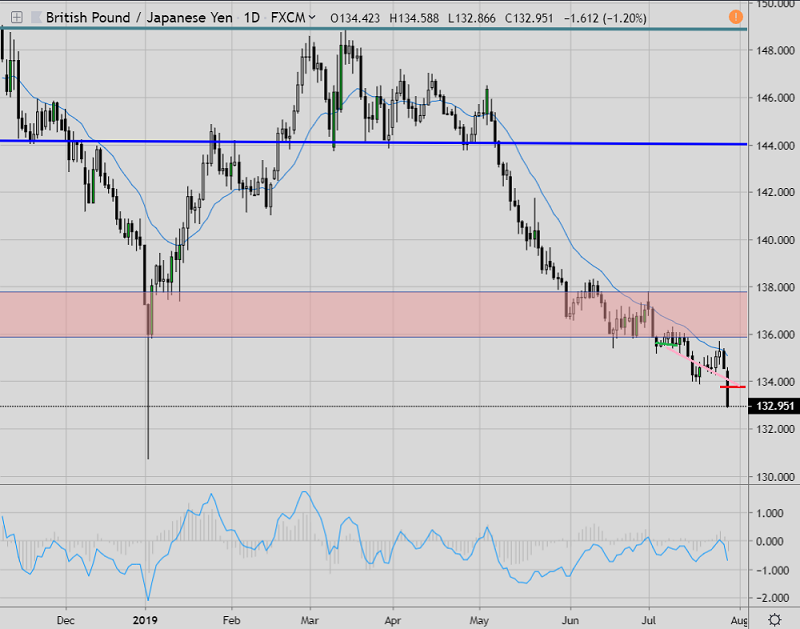The width and height of the screenshot is (800, 629).
Task: Click the orange alert warning icon
Action: [x=736, y=17]
